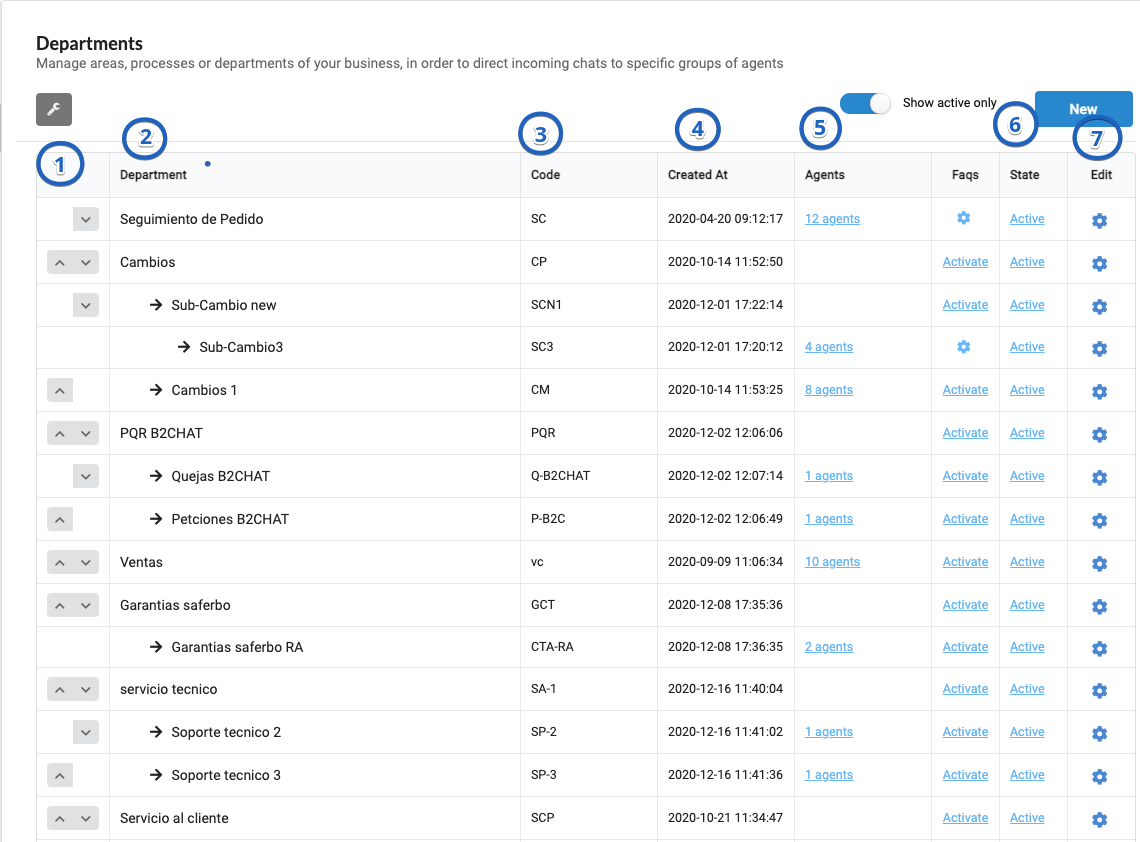
Task: Open the 12 agents link
Action: pyautogui.click(x=832, y=219)
